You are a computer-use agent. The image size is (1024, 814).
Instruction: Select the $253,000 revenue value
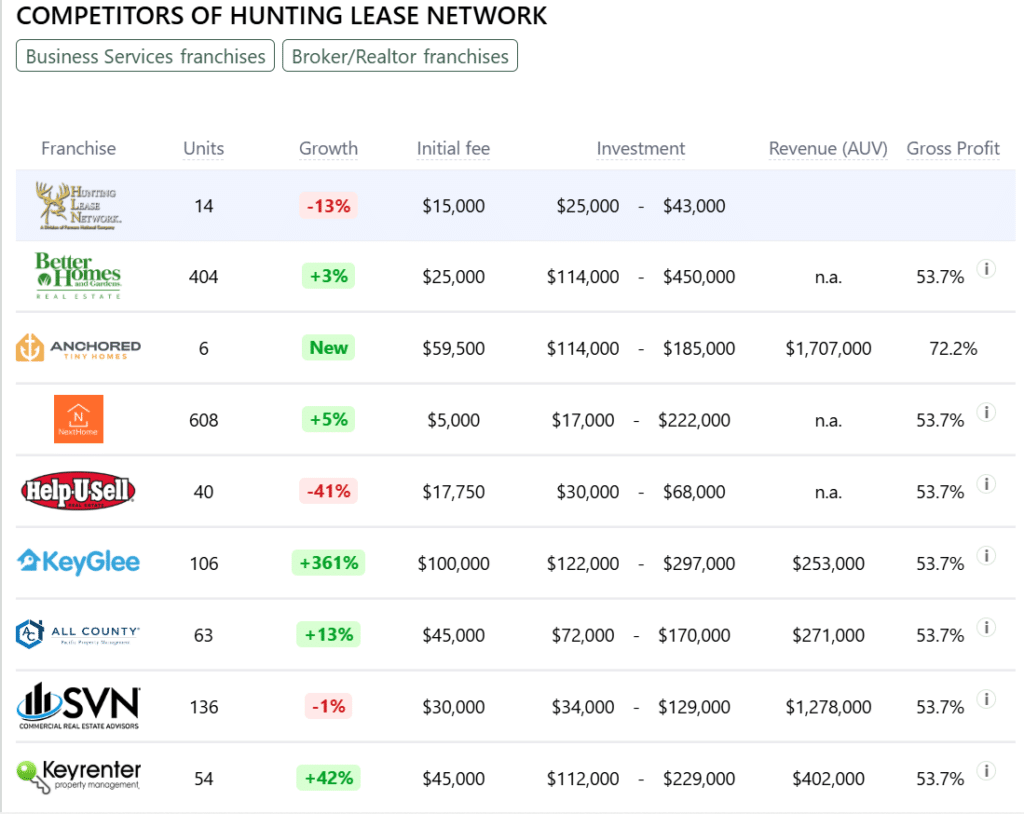coord(828,563)
